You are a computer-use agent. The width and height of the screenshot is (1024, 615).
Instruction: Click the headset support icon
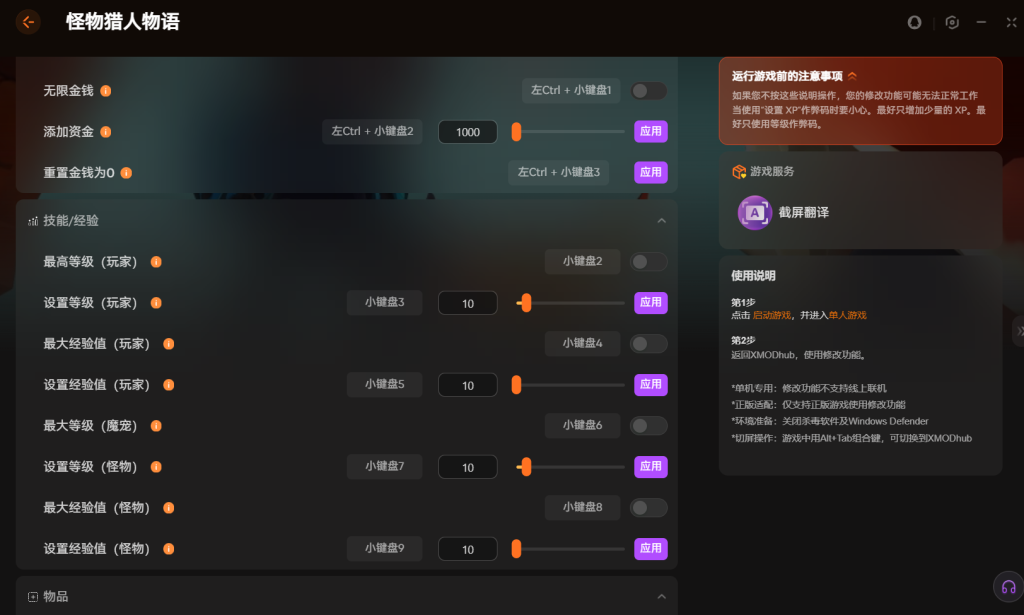point(1008,587)
